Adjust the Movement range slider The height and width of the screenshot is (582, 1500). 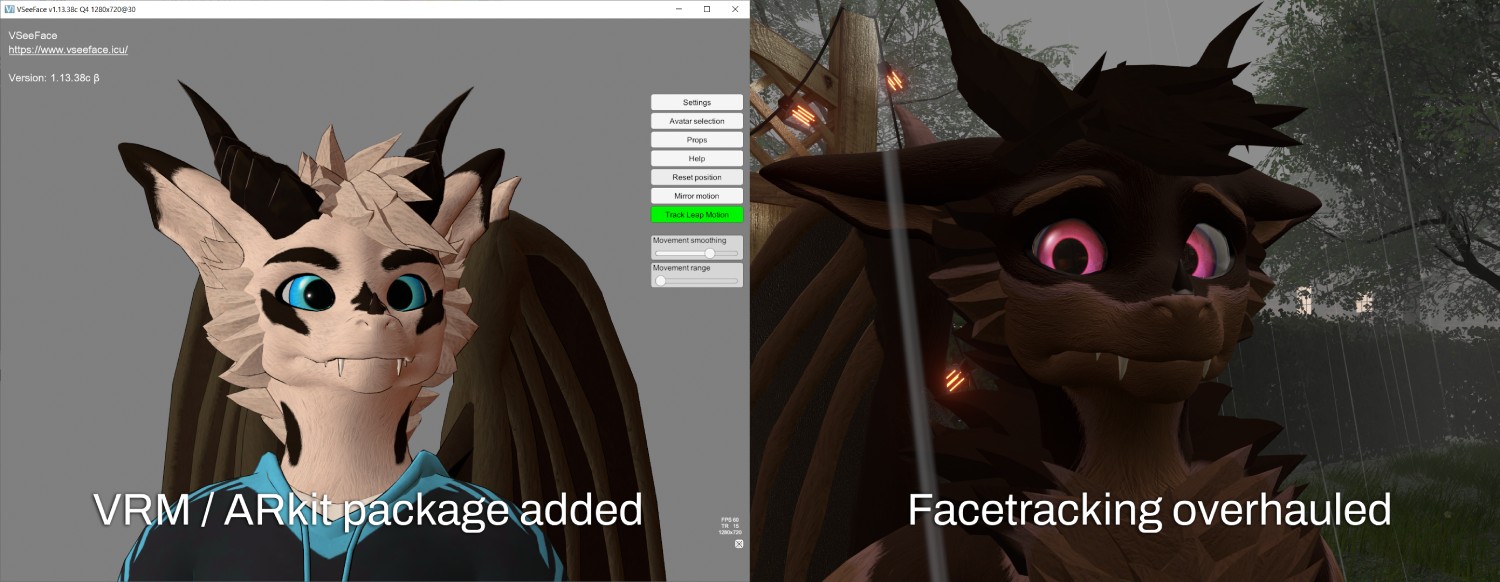pos(661,280)
